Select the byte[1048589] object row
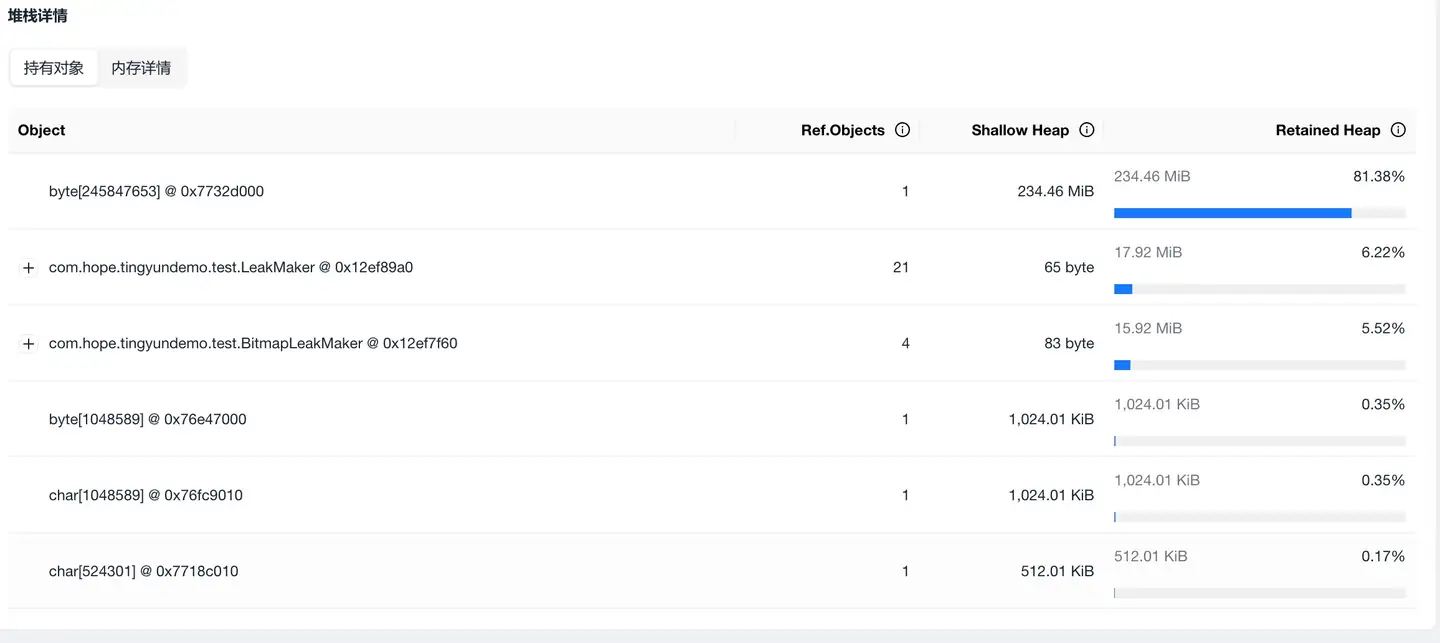 (147, 419)
